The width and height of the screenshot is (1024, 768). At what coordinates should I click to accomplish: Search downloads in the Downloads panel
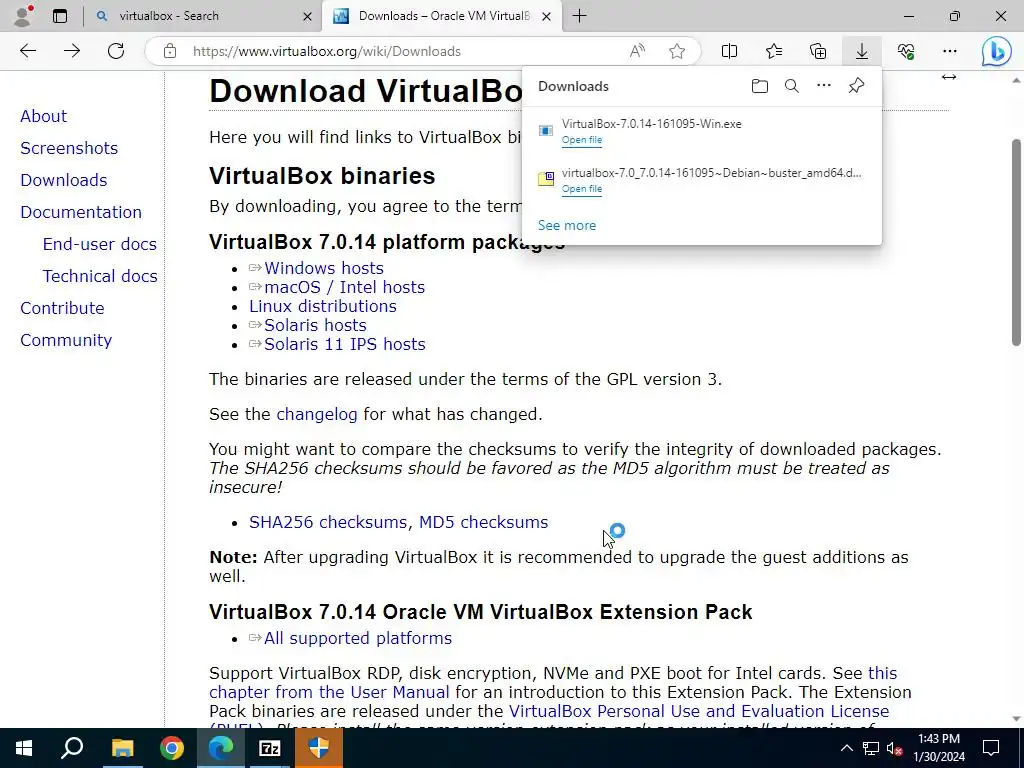[792, 86]
